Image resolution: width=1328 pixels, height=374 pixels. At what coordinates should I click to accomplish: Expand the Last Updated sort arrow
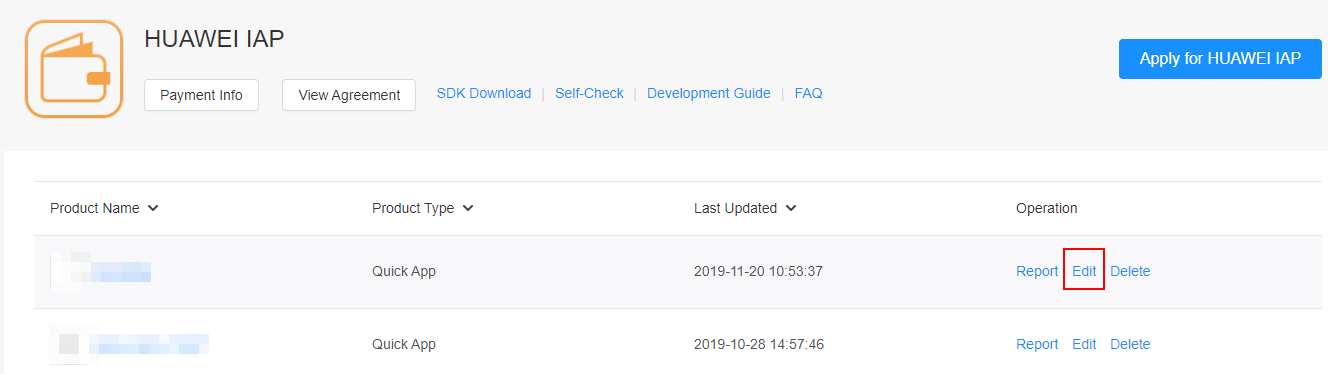click(x=791, y=208)
